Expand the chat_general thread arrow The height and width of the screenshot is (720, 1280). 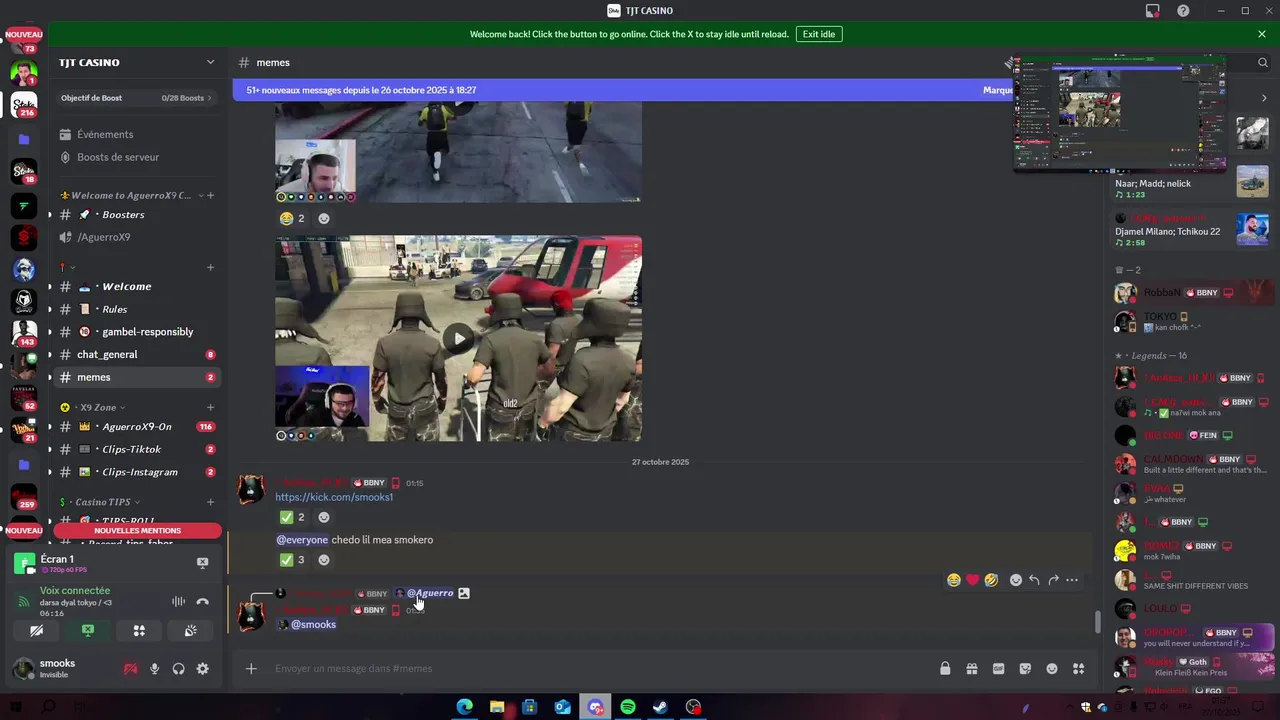click(x=49, y=355)
